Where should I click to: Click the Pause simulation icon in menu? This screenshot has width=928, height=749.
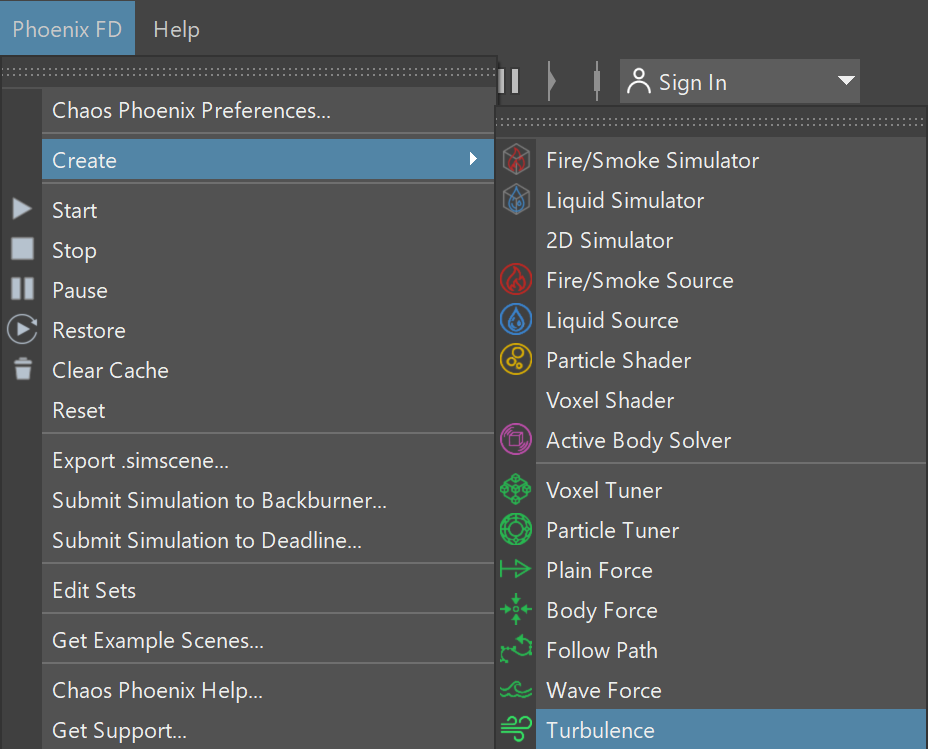click(22, 289)
